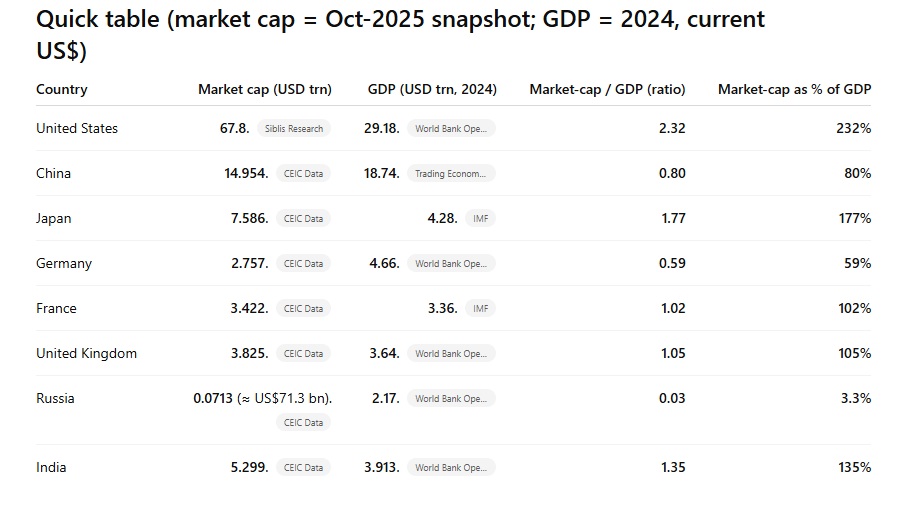Viewport: 923px width, 506px height.
Task: Open CEIC Data source in India row
Action: click(x=303, y=468)
